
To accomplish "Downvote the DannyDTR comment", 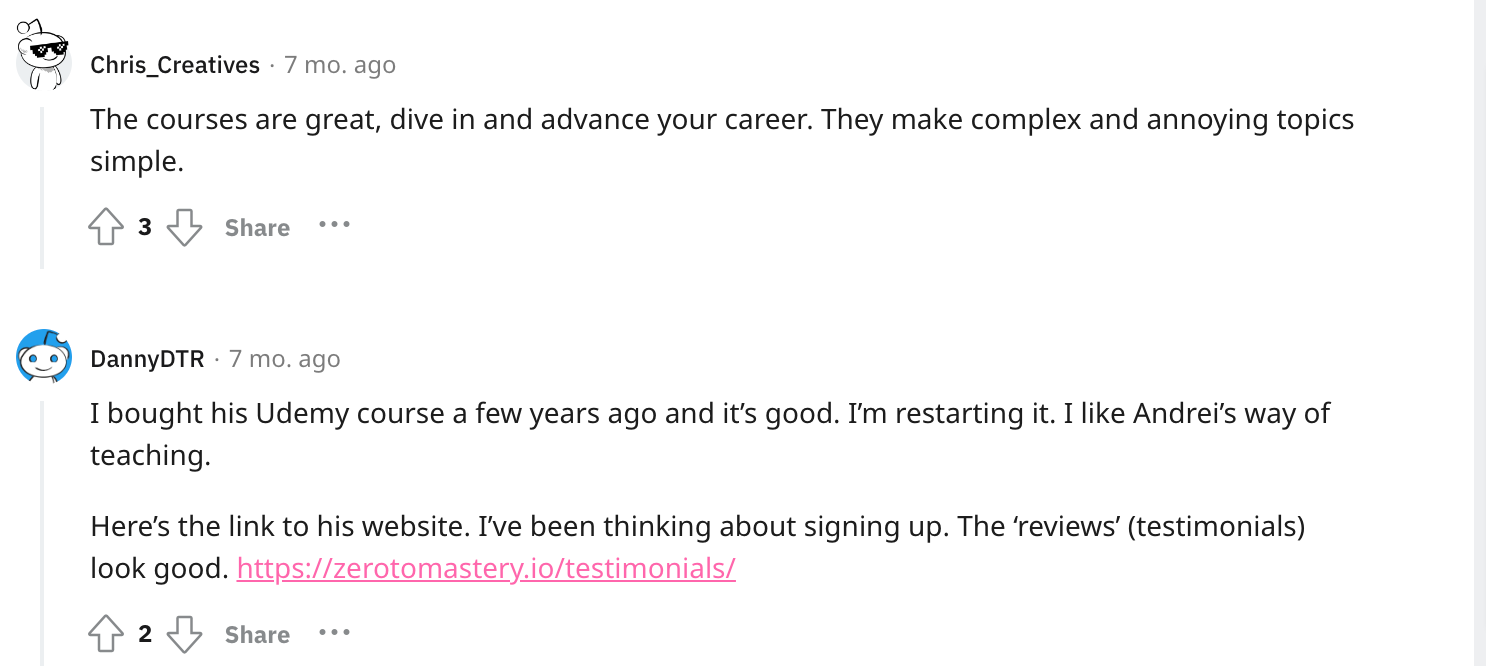I will click(184, 634).
